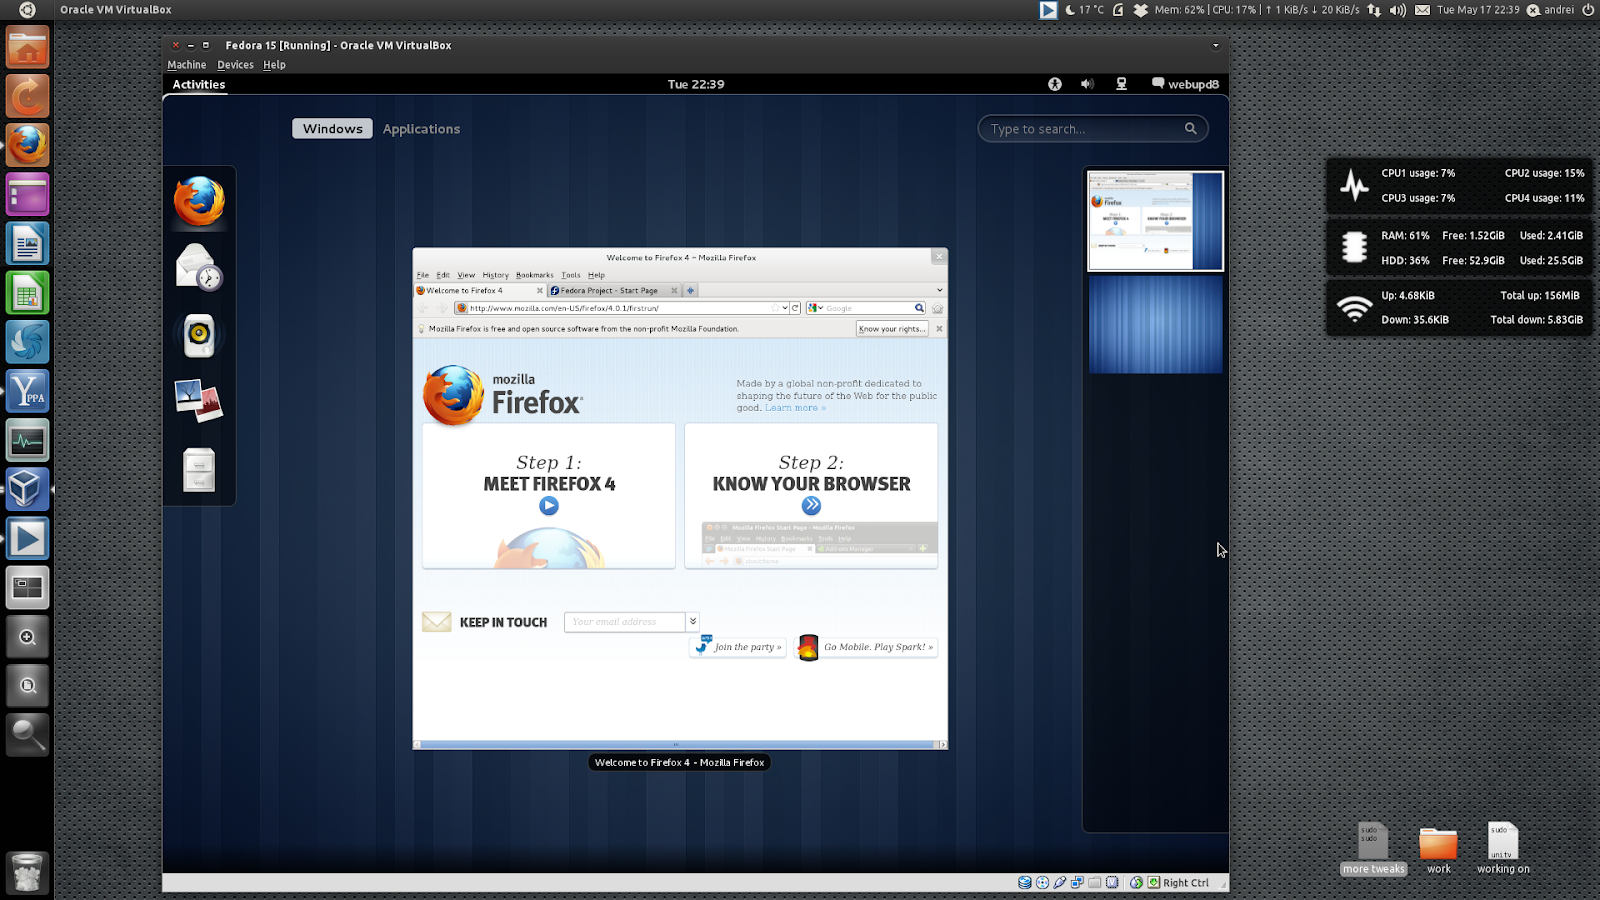Click the power session icon in Ubuntu panel
Screen dimensions: 1600x900
coord(1588,10)
